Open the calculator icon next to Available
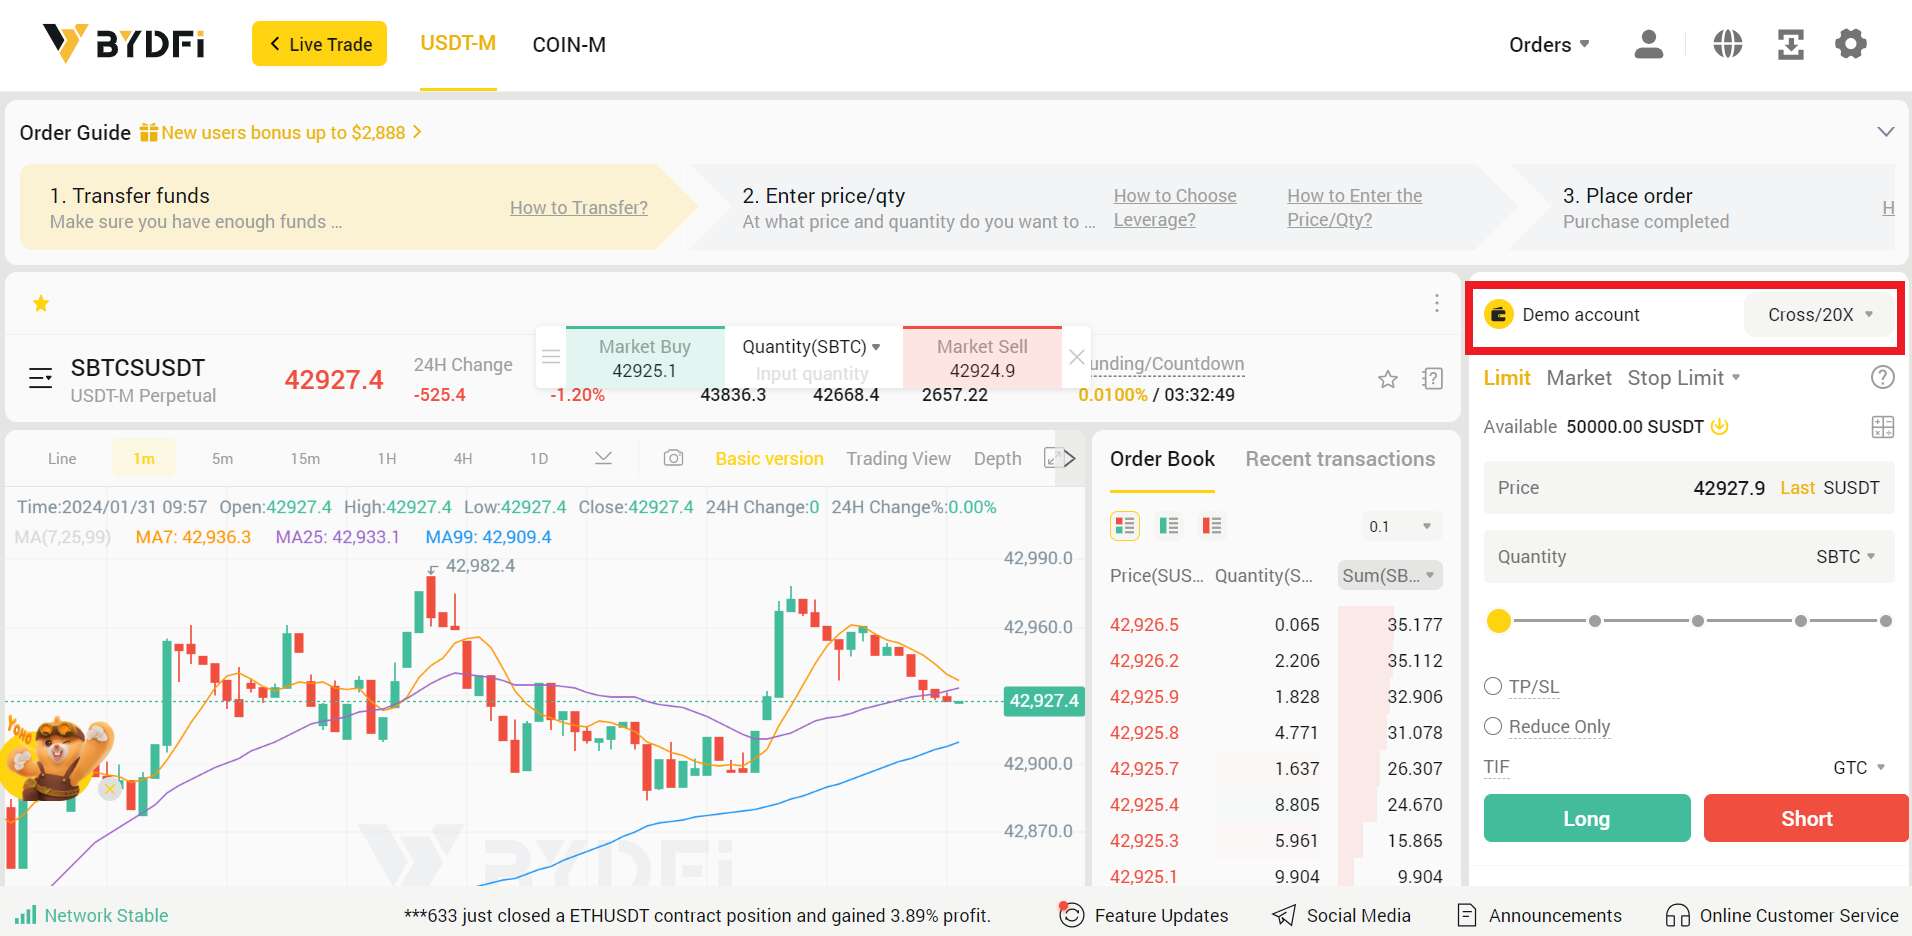This screenshot has height=936, width=1912. [x=1882, y=427]
